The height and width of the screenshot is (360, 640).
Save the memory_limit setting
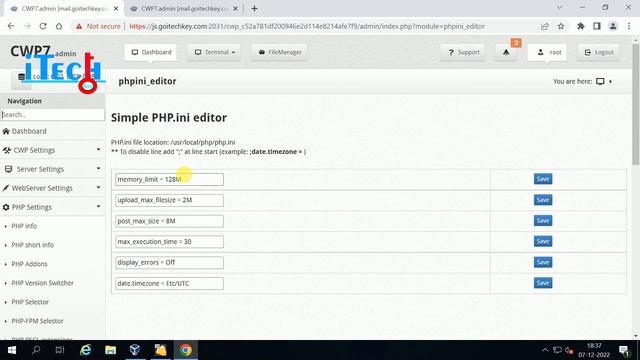tap(543, 179)
